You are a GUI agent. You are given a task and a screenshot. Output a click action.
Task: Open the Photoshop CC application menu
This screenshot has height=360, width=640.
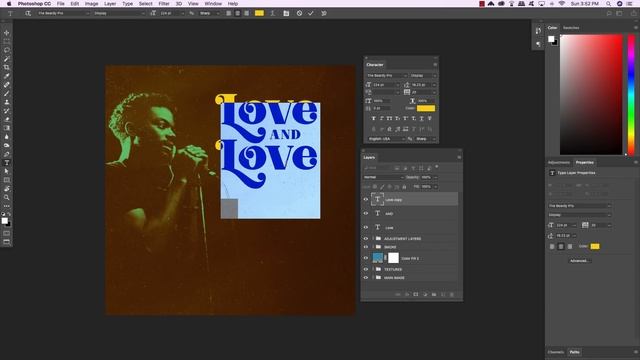click(34, 4)
